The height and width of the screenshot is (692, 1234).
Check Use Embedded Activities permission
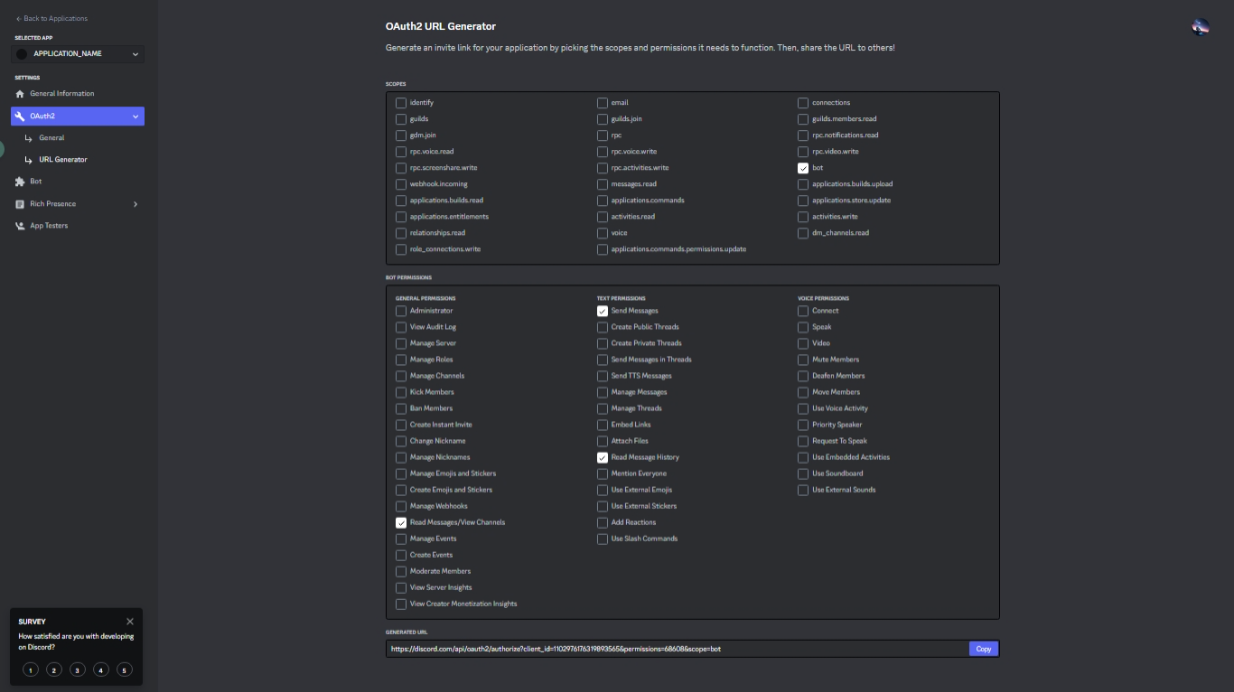coord(803,457)
